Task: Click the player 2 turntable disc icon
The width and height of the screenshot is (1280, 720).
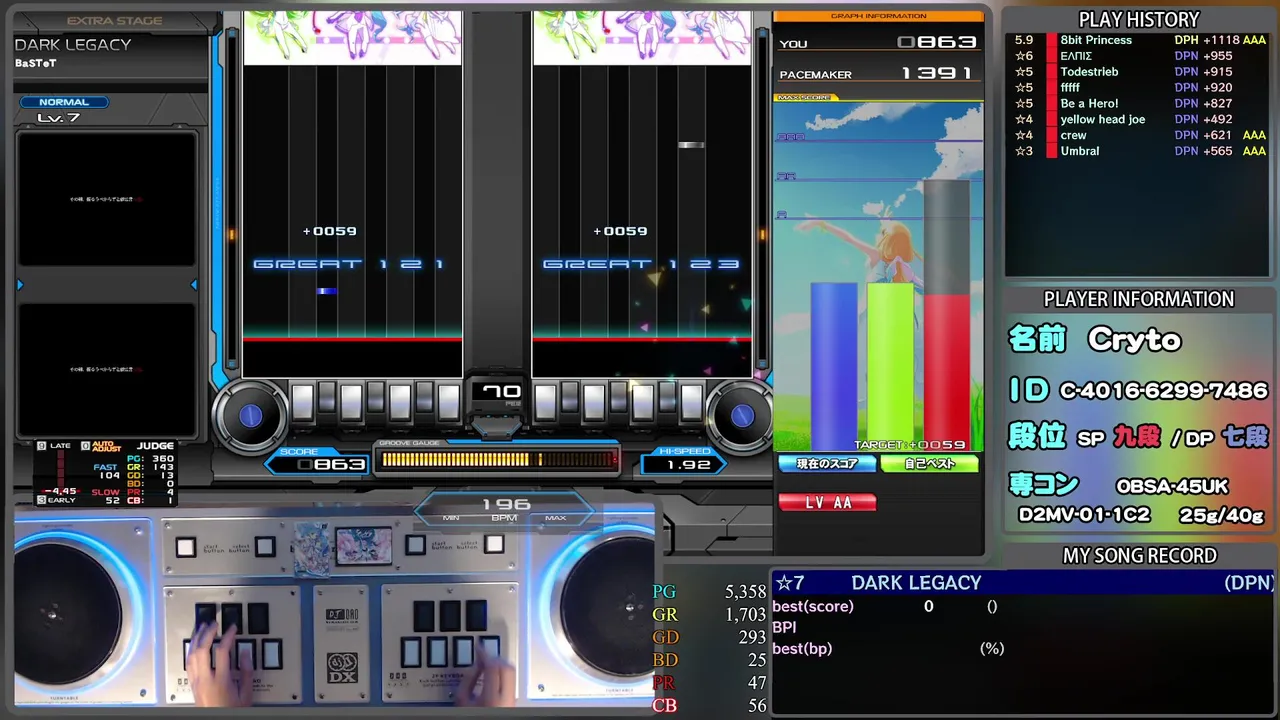Action: [742, 415]
